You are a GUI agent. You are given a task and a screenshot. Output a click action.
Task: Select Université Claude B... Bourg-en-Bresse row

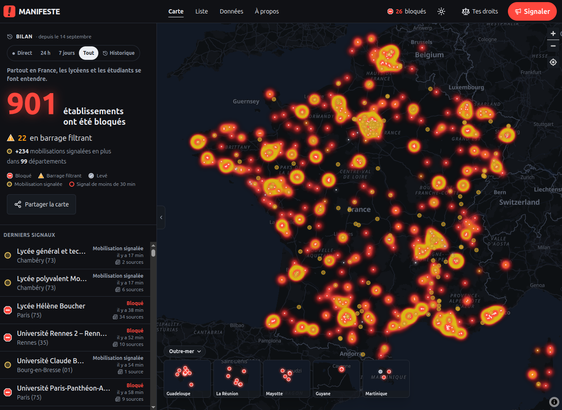75,365
